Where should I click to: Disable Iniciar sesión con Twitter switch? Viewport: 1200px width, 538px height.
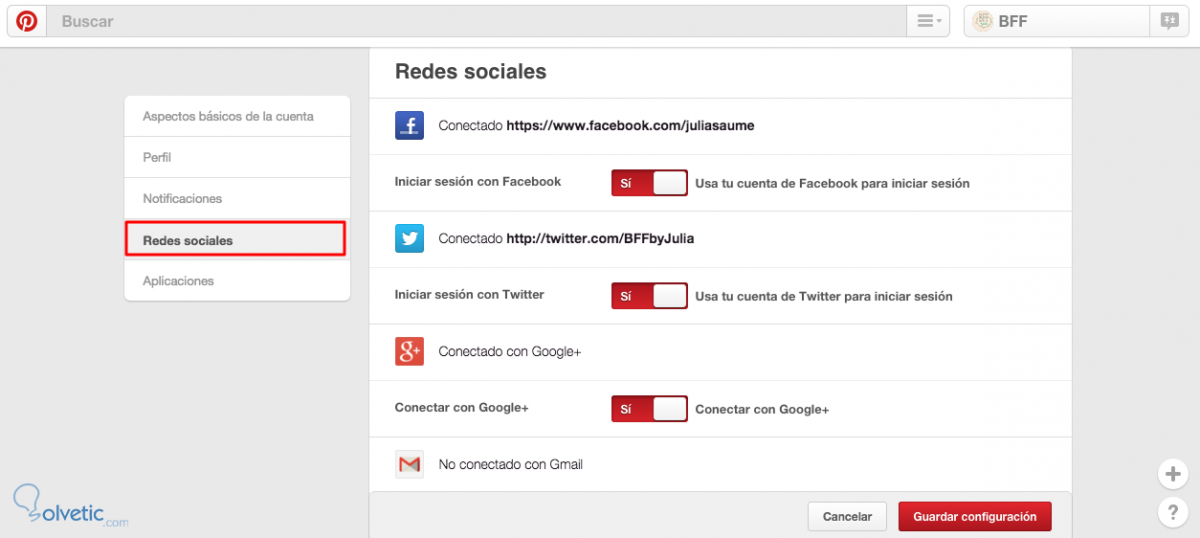[x=650, y=296]
